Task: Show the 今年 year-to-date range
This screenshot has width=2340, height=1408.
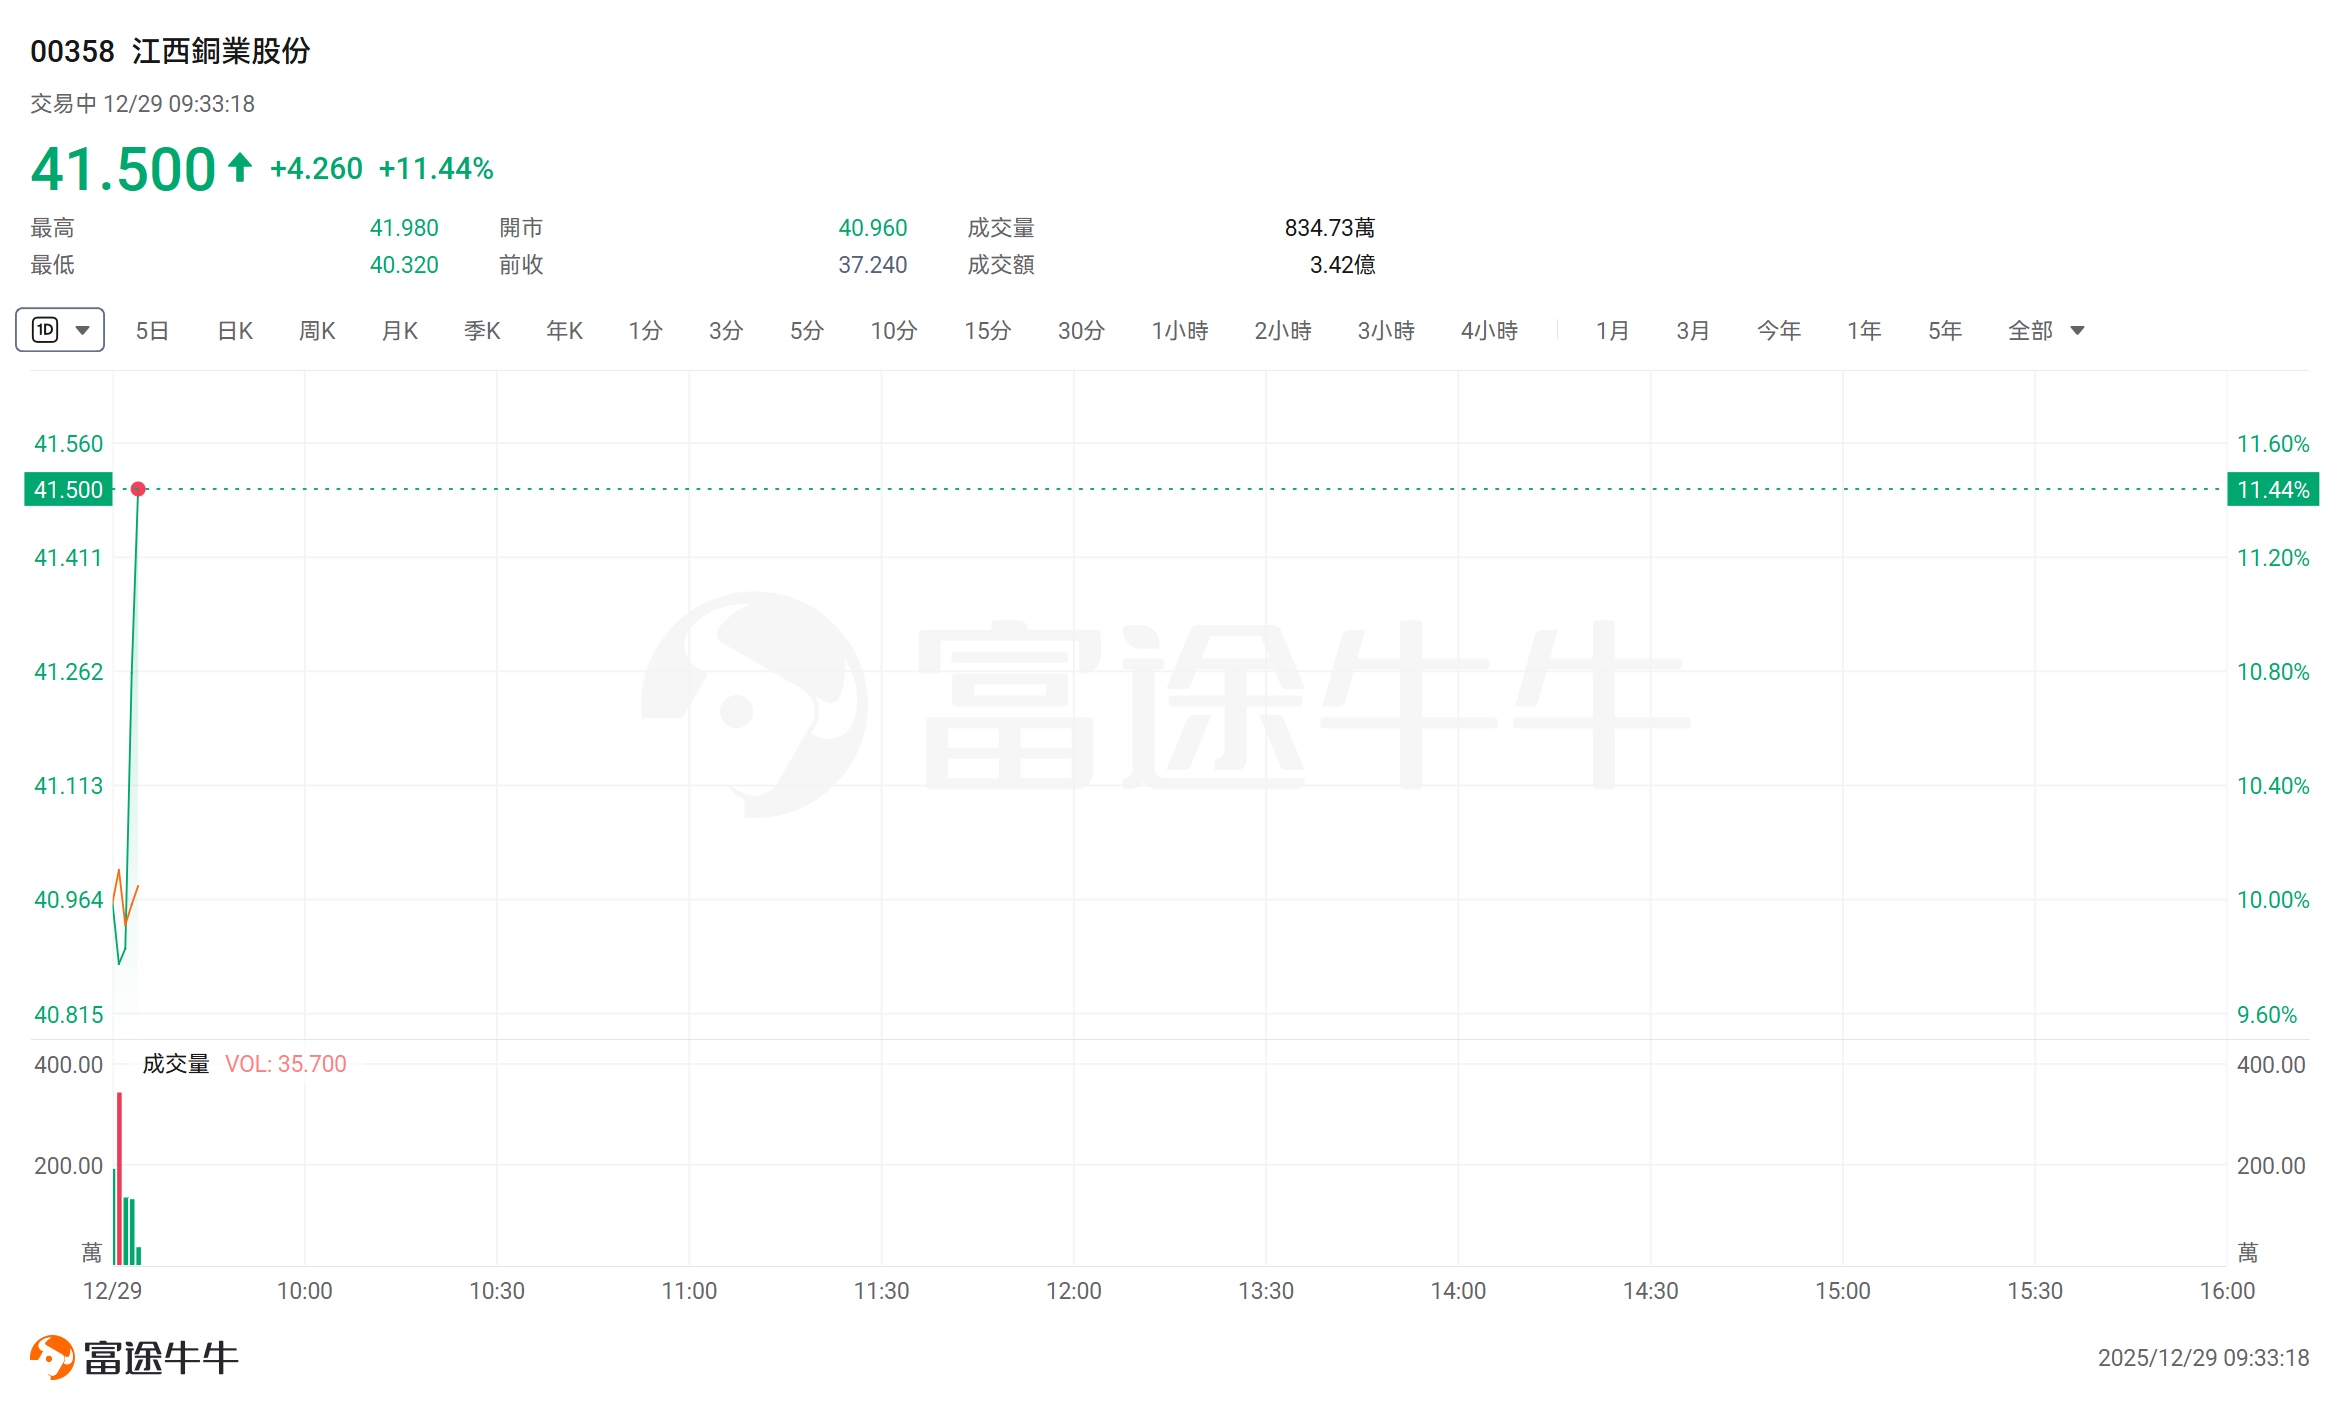Action: [1778, 331]
